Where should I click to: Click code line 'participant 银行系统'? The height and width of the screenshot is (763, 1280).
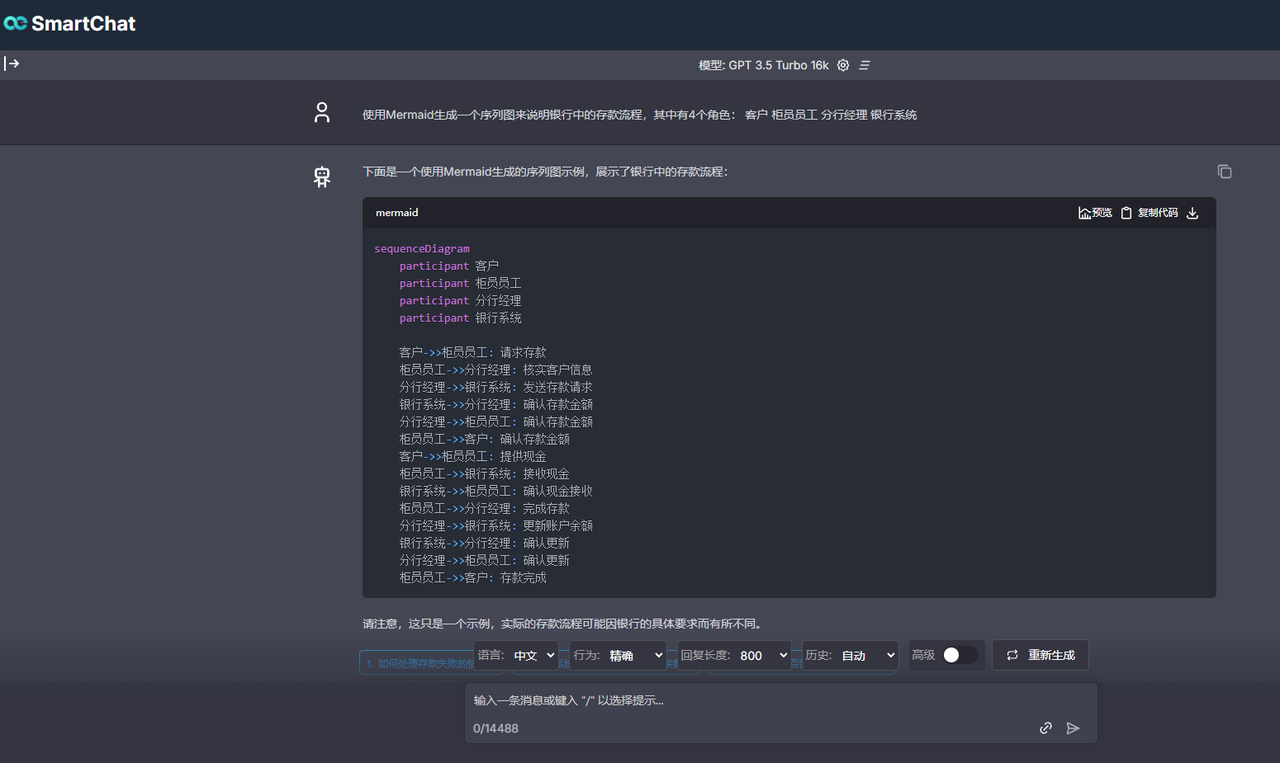[x=460, y=318]
